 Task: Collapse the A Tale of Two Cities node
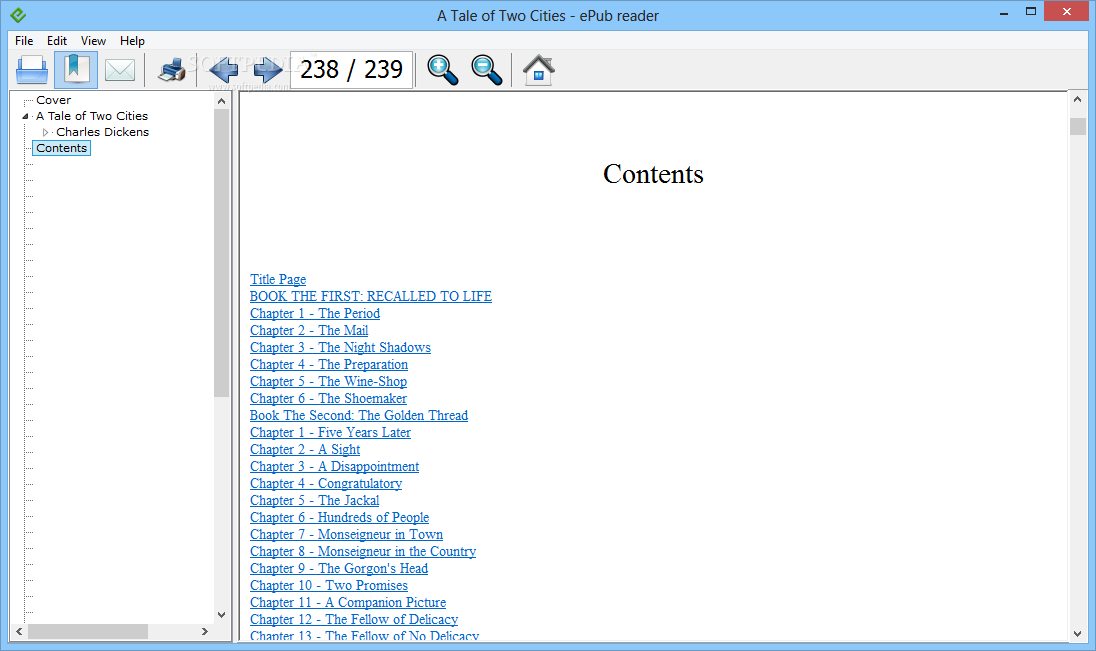tap(25, 117)
